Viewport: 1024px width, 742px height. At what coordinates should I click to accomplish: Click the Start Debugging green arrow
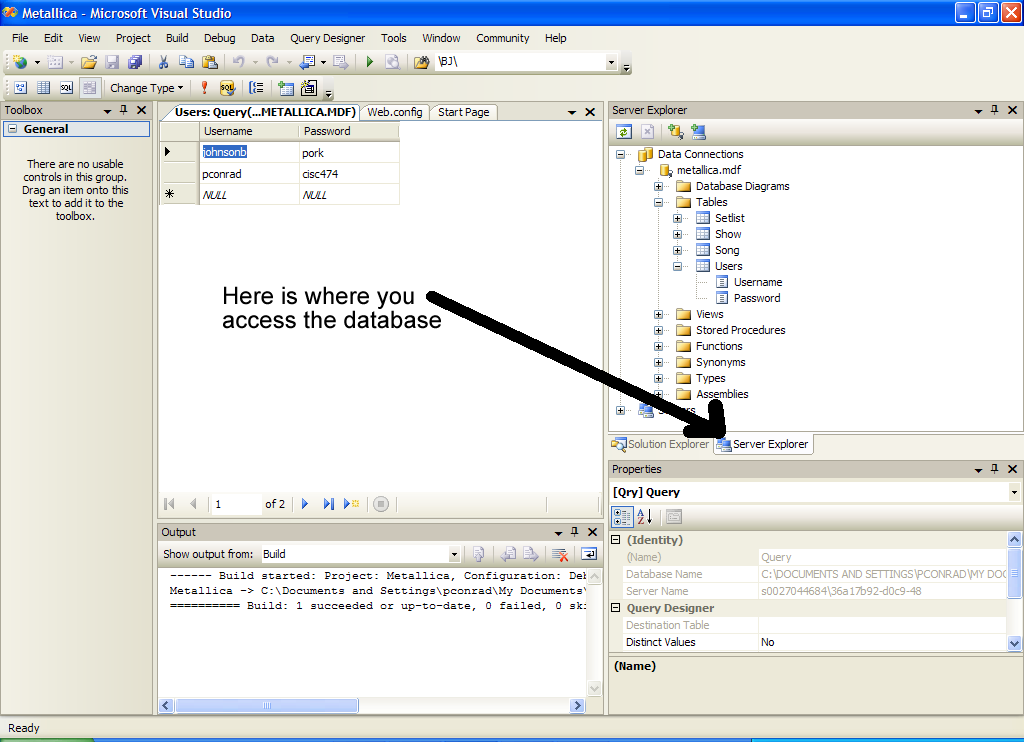pos(369,62)
